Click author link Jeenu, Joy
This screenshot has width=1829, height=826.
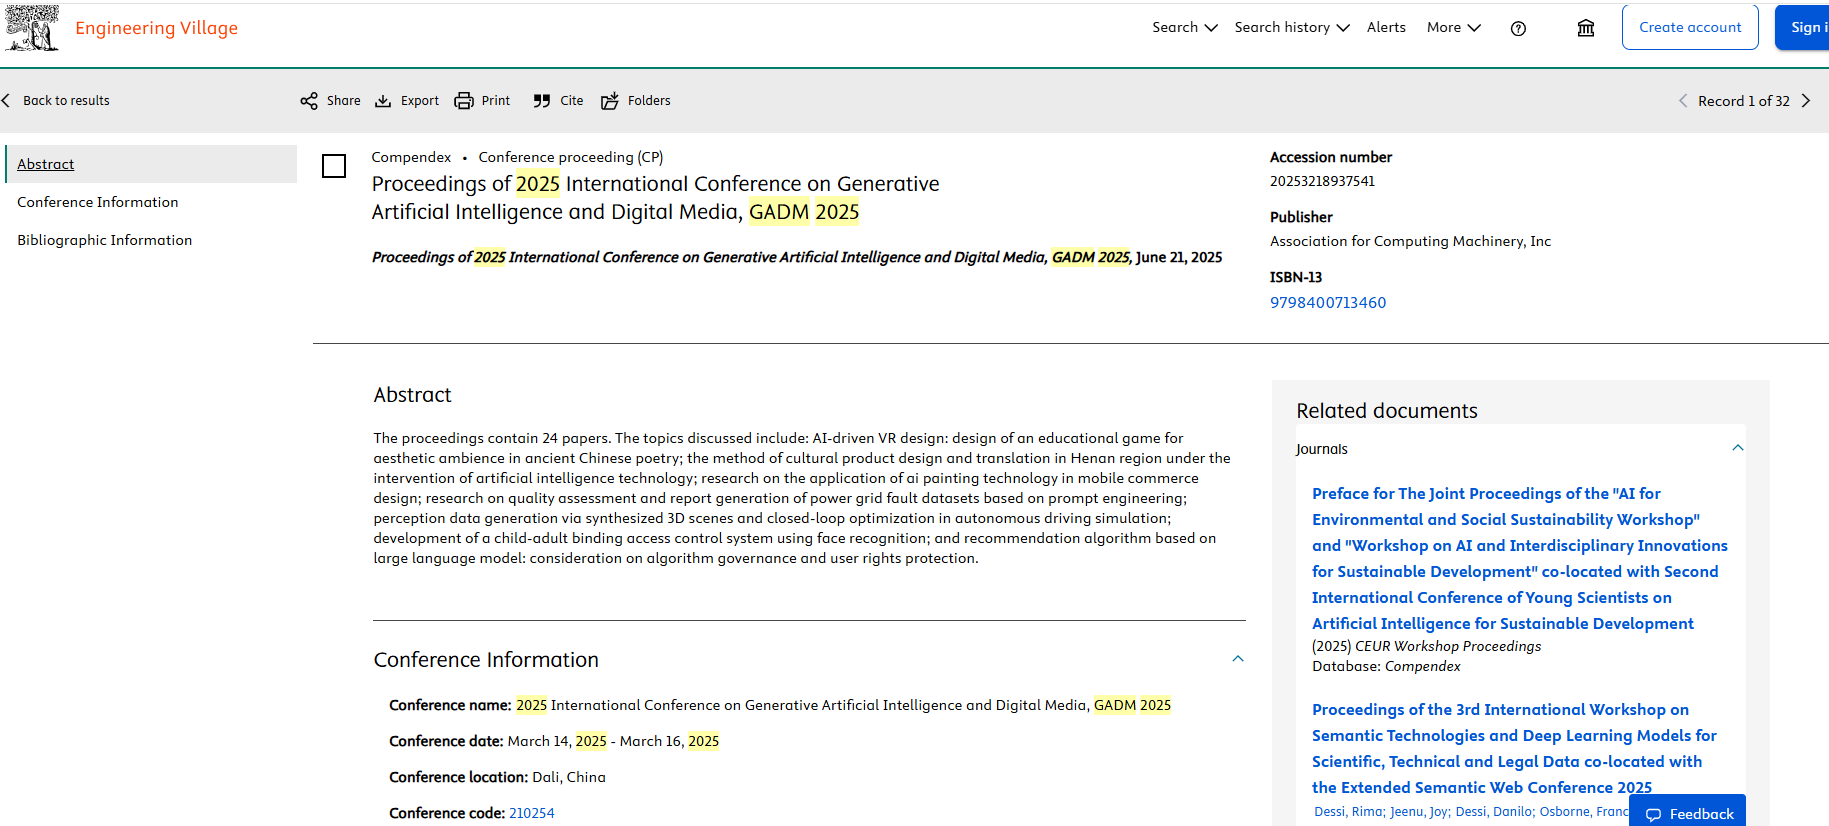1419,811
